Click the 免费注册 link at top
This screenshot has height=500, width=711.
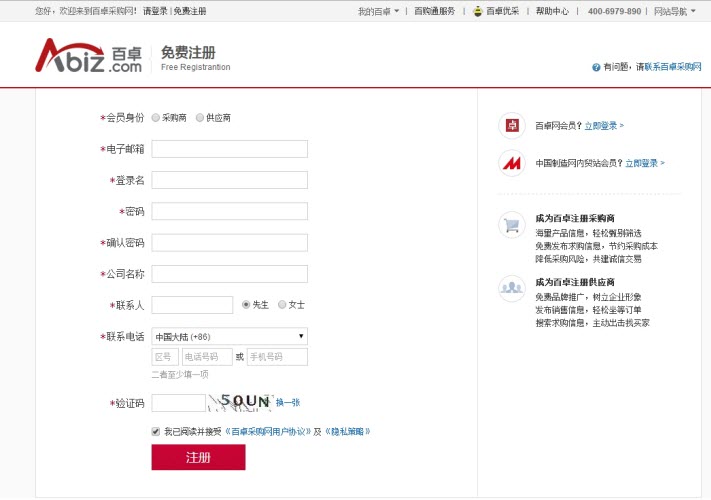click(x=190, y=11)
